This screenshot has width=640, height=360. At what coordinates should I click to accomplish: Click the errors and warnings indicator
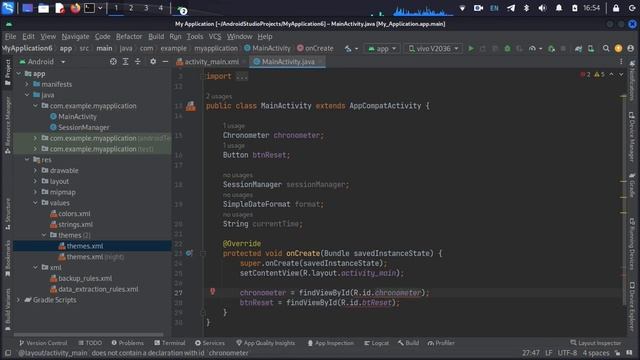pos(592,74)
